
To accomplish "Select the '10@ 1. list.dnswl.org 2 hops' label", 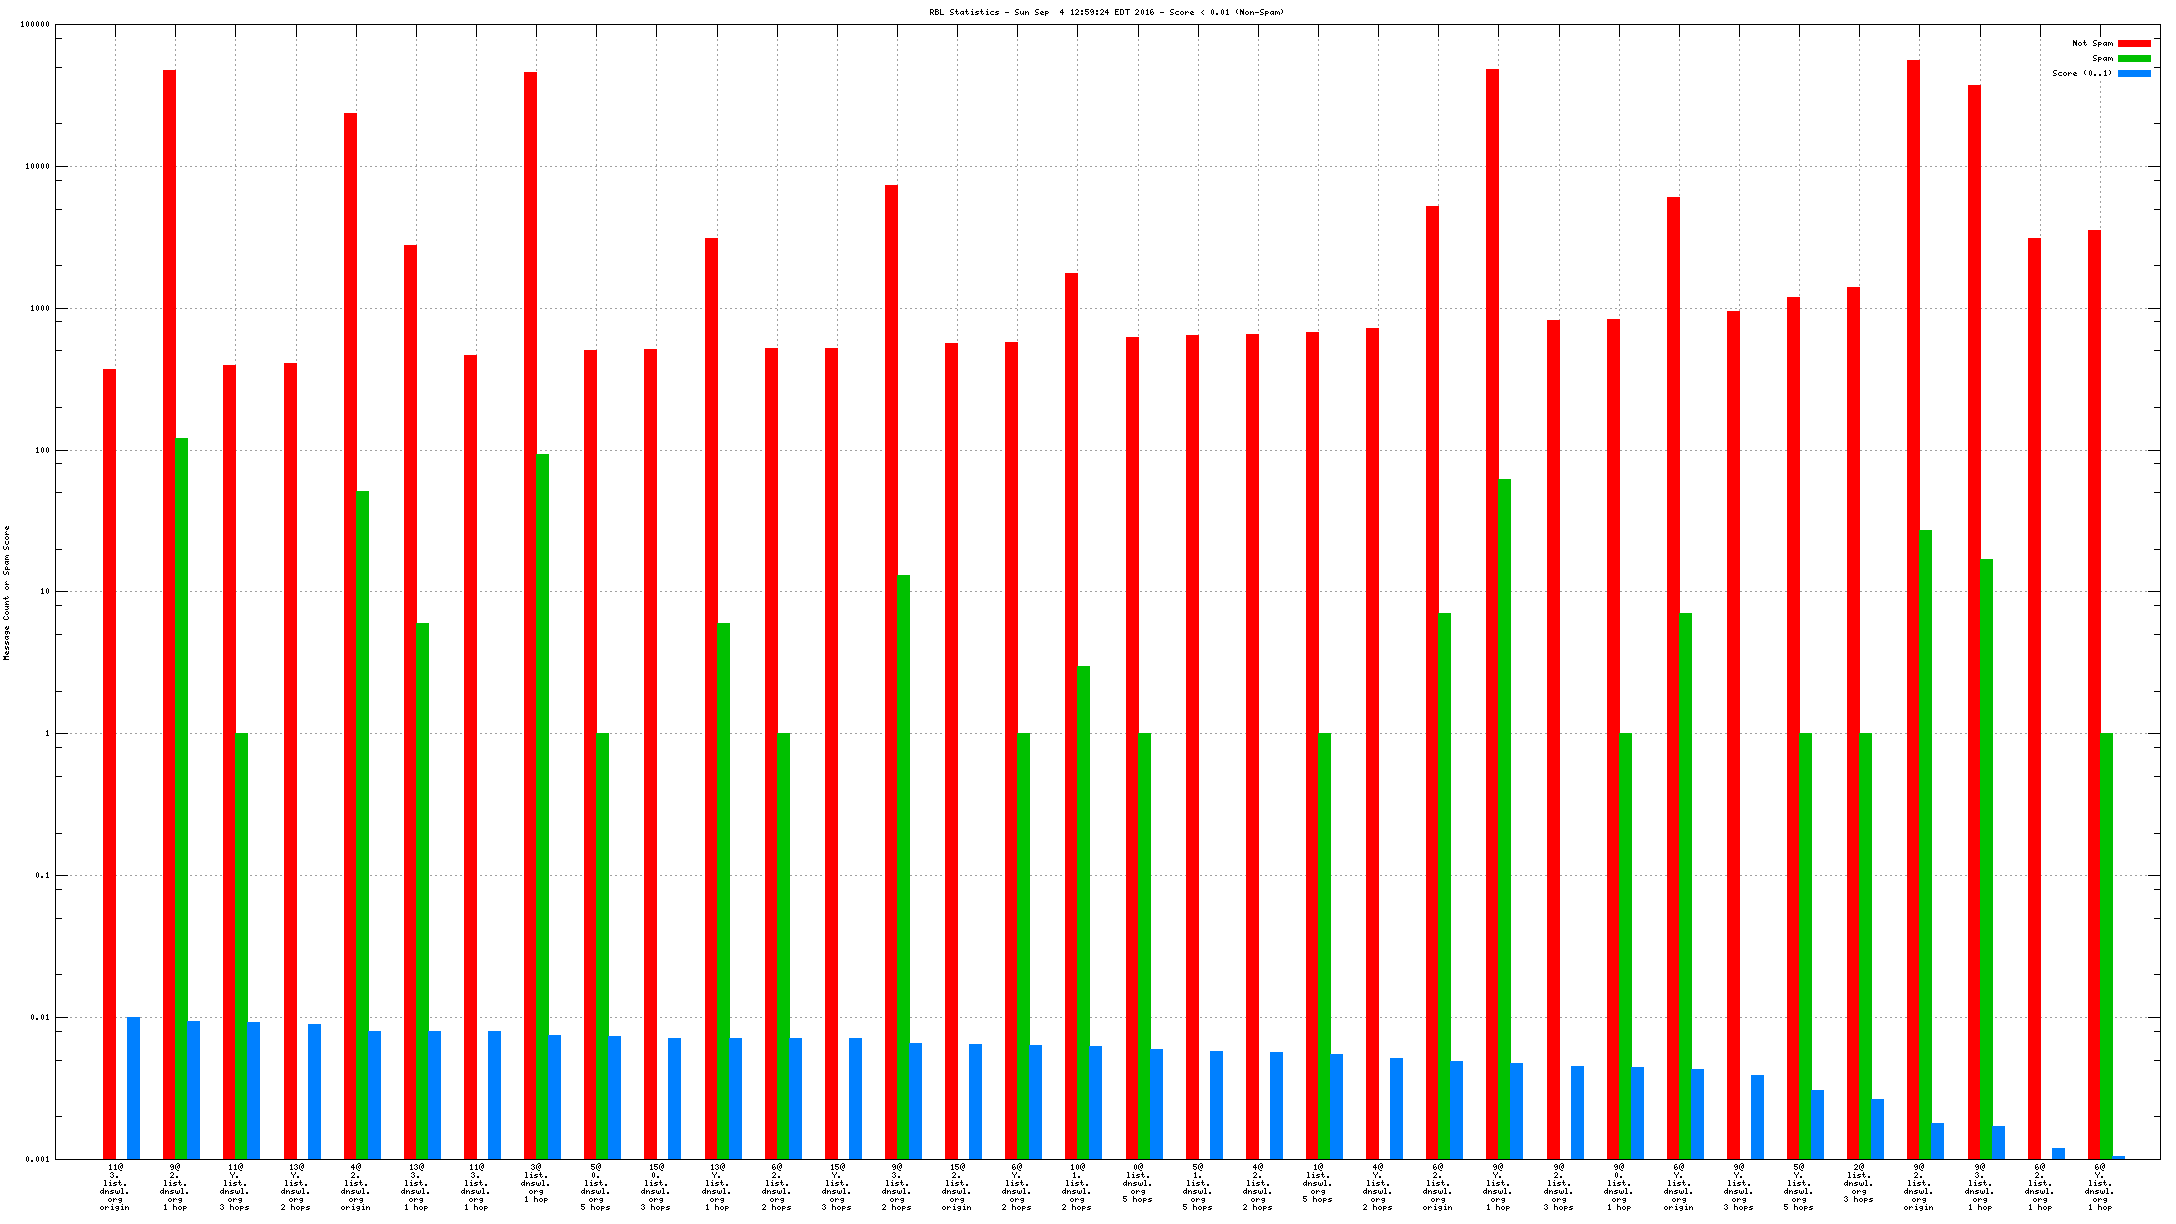I will point(1077,1186).
